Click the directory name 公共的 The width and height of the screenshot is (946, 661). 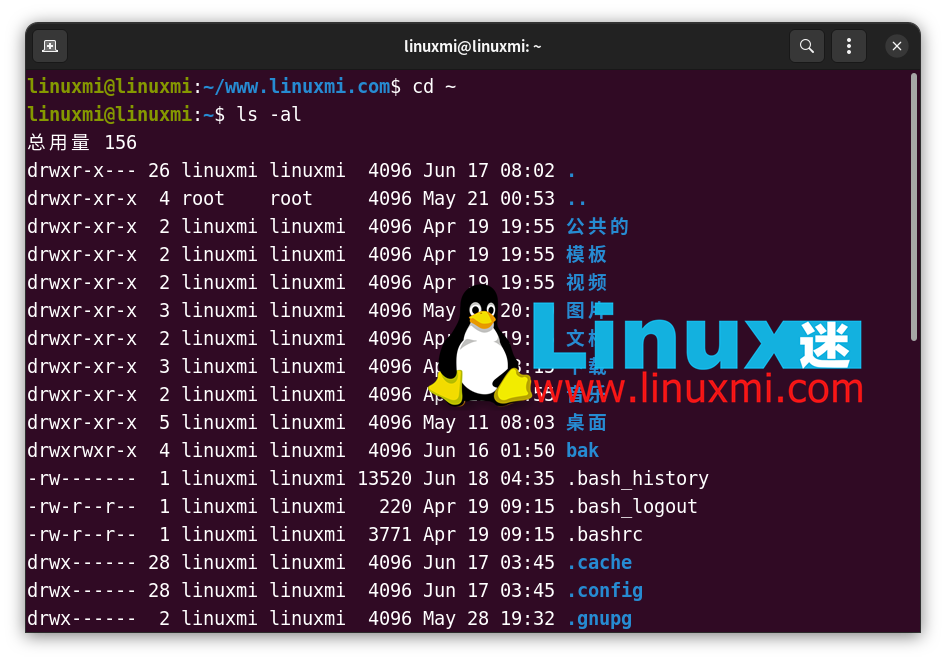pos(597,226)
